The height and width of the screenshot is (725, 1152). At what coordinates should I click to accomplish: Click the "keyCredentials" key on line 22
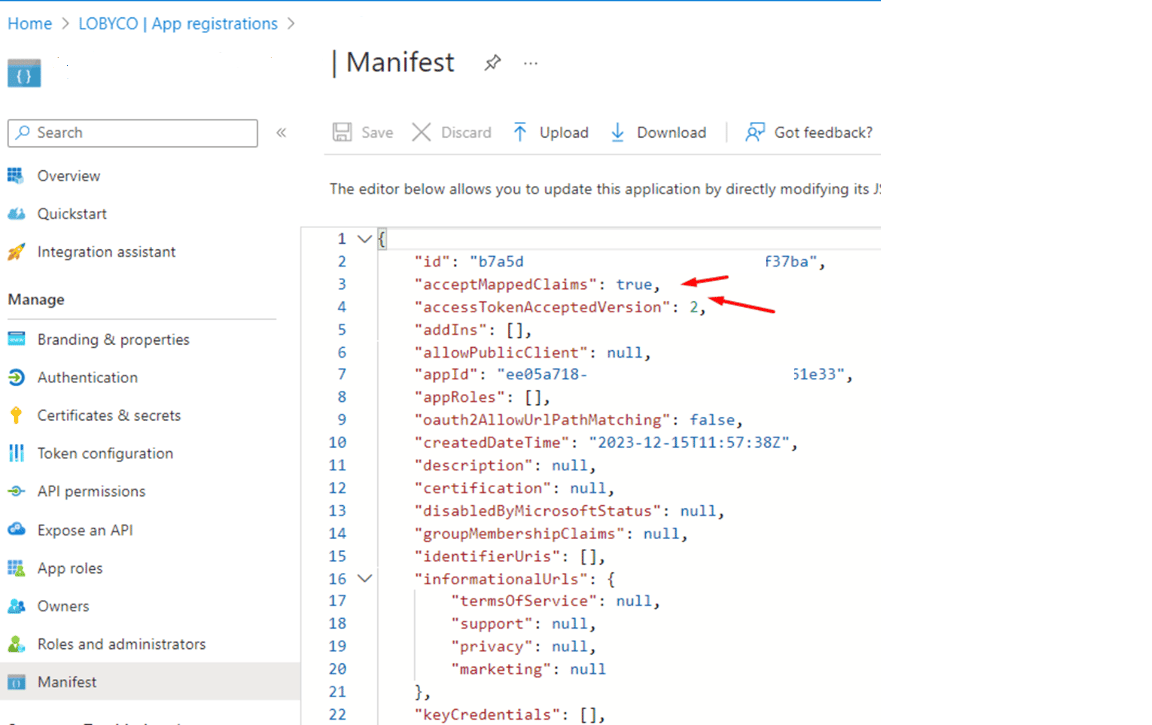pos(487,715)
